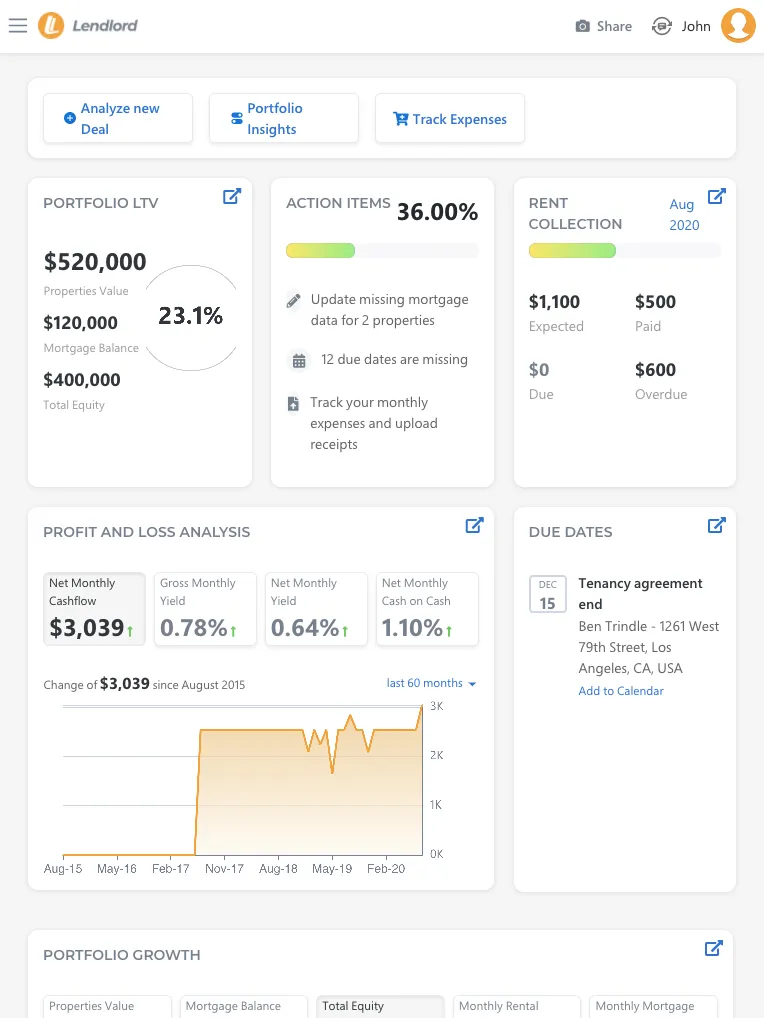Click the Share button label
Viewport: 764px width, 1018px height.
tap(614, 26)
